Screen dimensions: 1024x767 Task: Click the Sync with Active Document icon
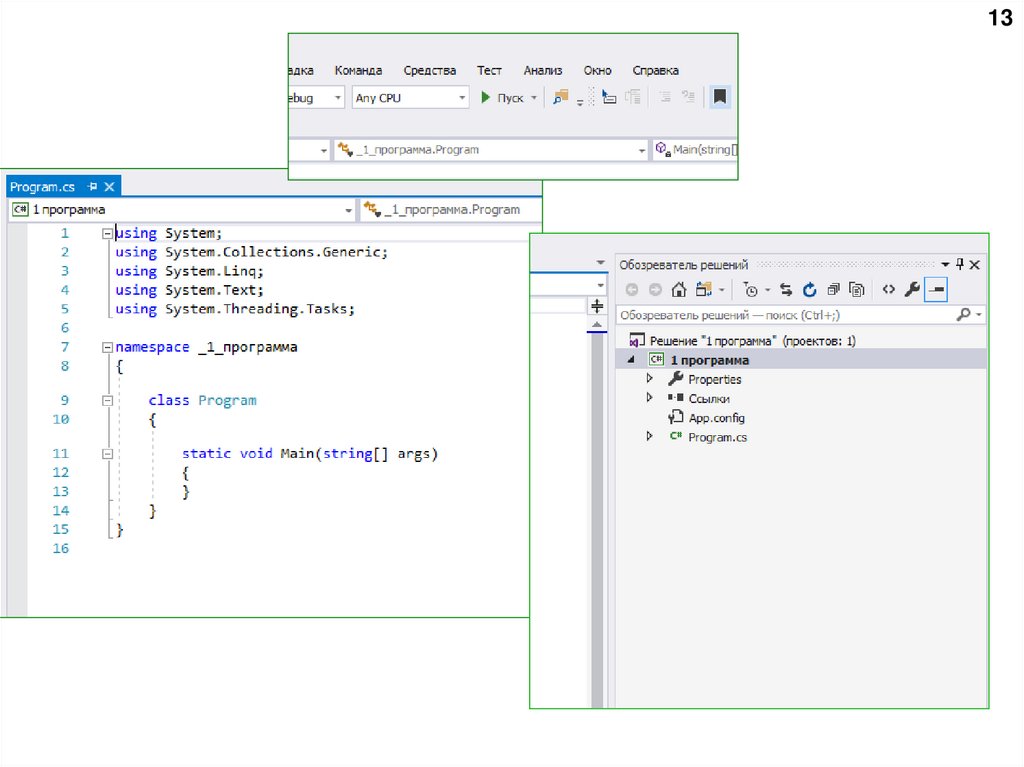786,290
